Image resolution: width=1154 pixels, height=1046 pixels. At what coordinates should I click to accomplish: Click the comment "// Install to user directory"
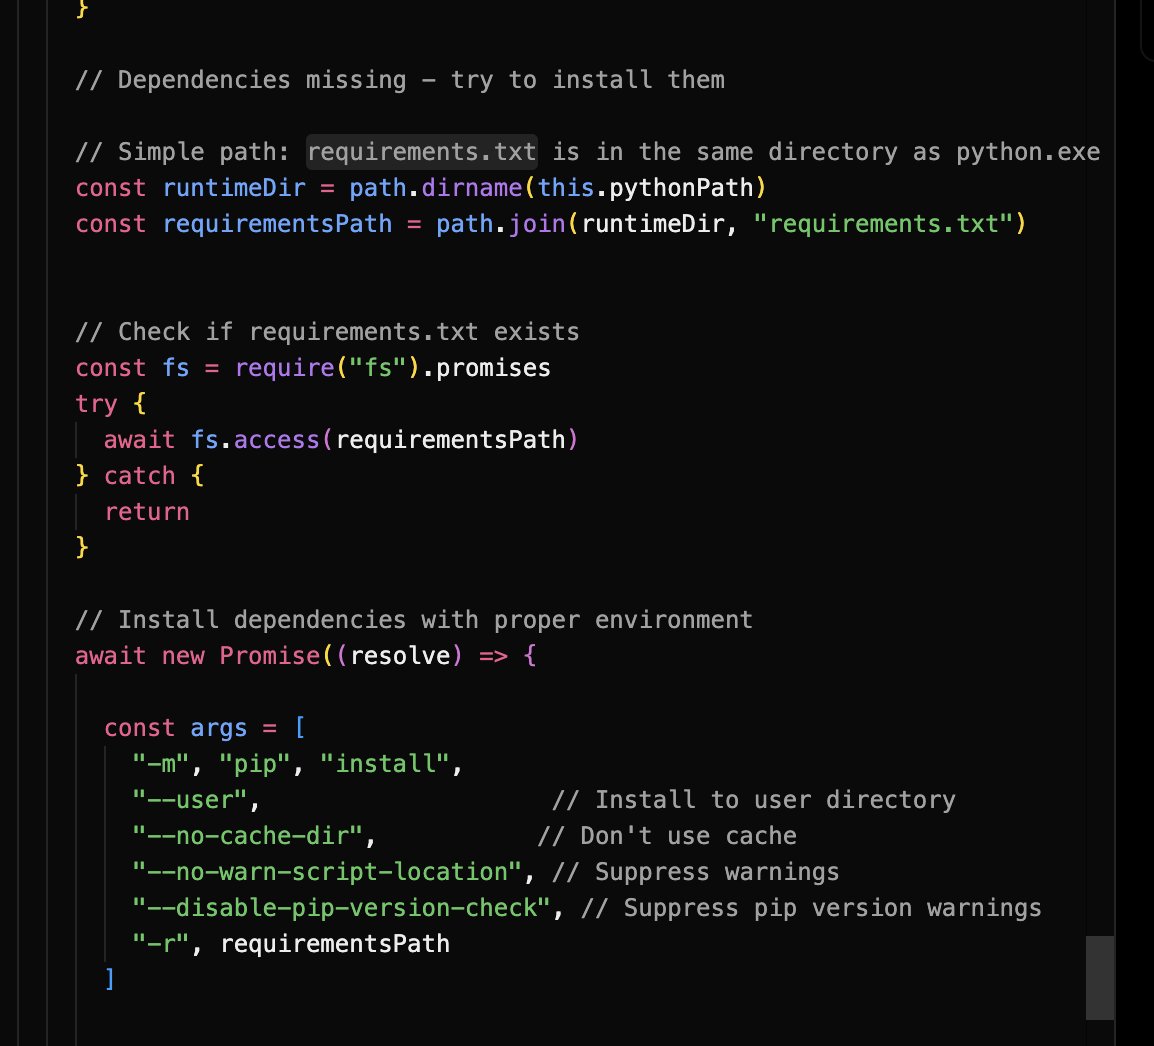click(x=754, y=800)
